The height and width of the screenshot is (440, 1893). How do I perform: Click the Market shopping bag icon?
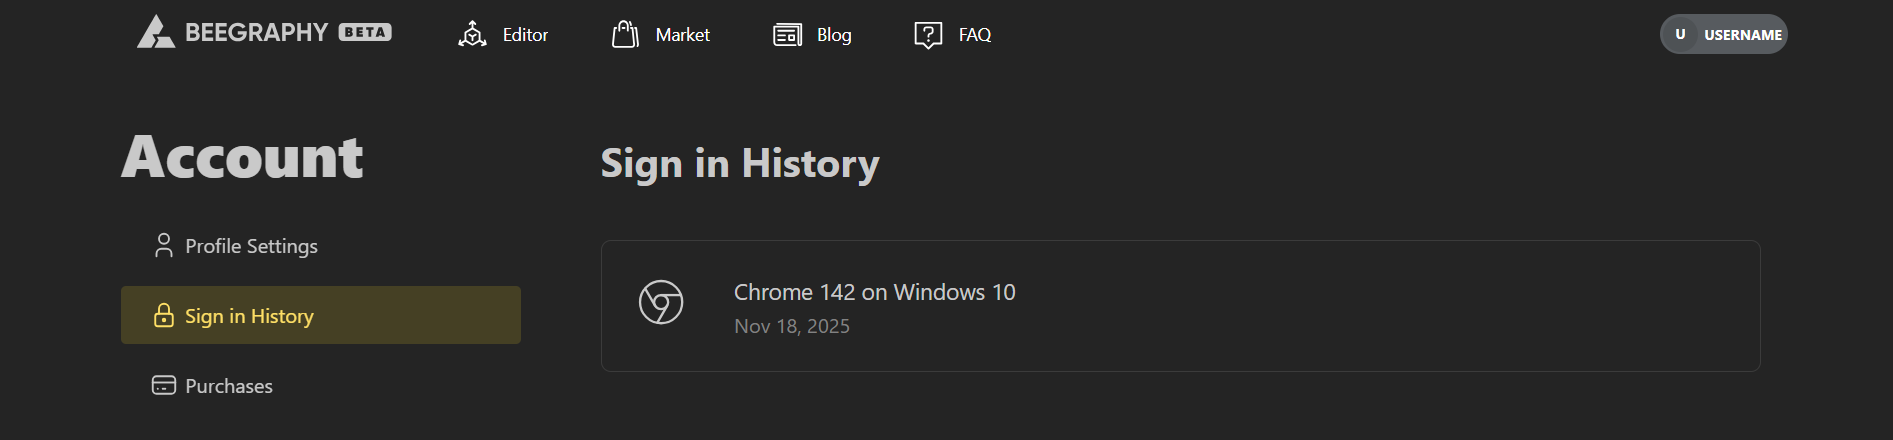tap(625, 35)
